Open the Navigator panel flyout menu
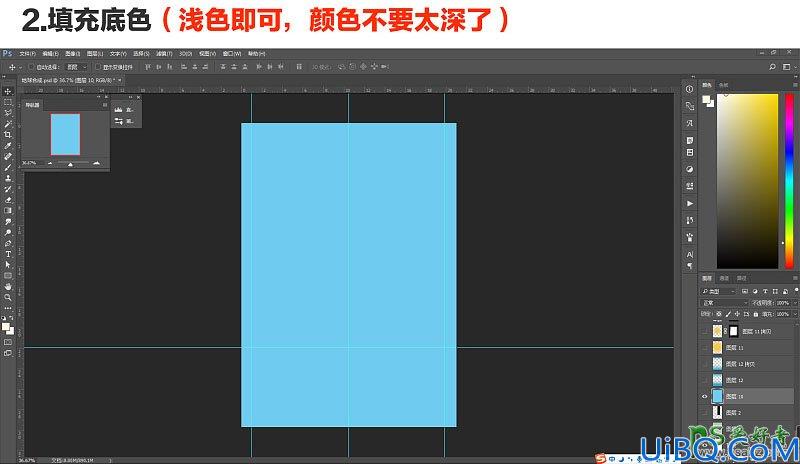 coord(105,105)
